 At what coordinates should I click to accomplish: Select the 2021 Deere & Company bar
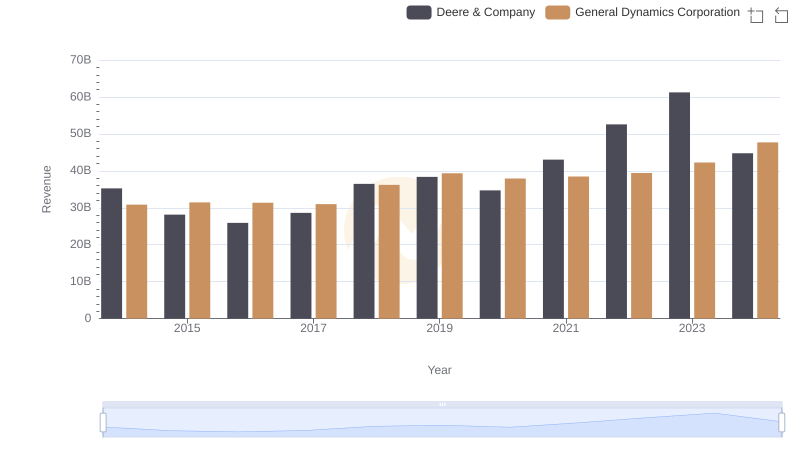click(553, 239)
